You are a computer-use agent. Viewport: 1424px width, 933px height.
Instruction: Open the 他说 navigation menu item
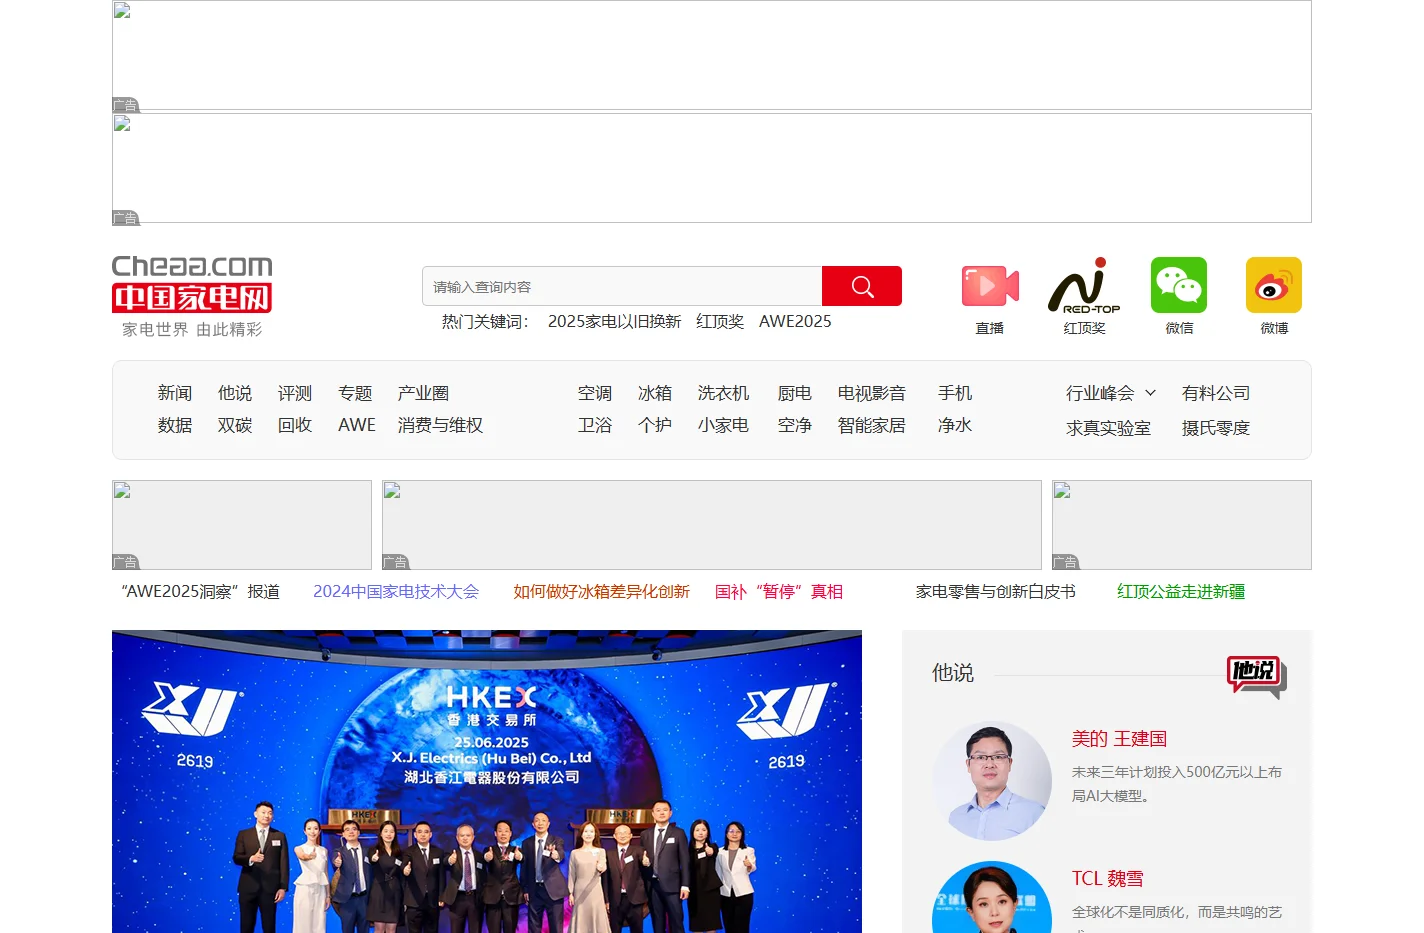pyautogui.click(x=235, y=393)
